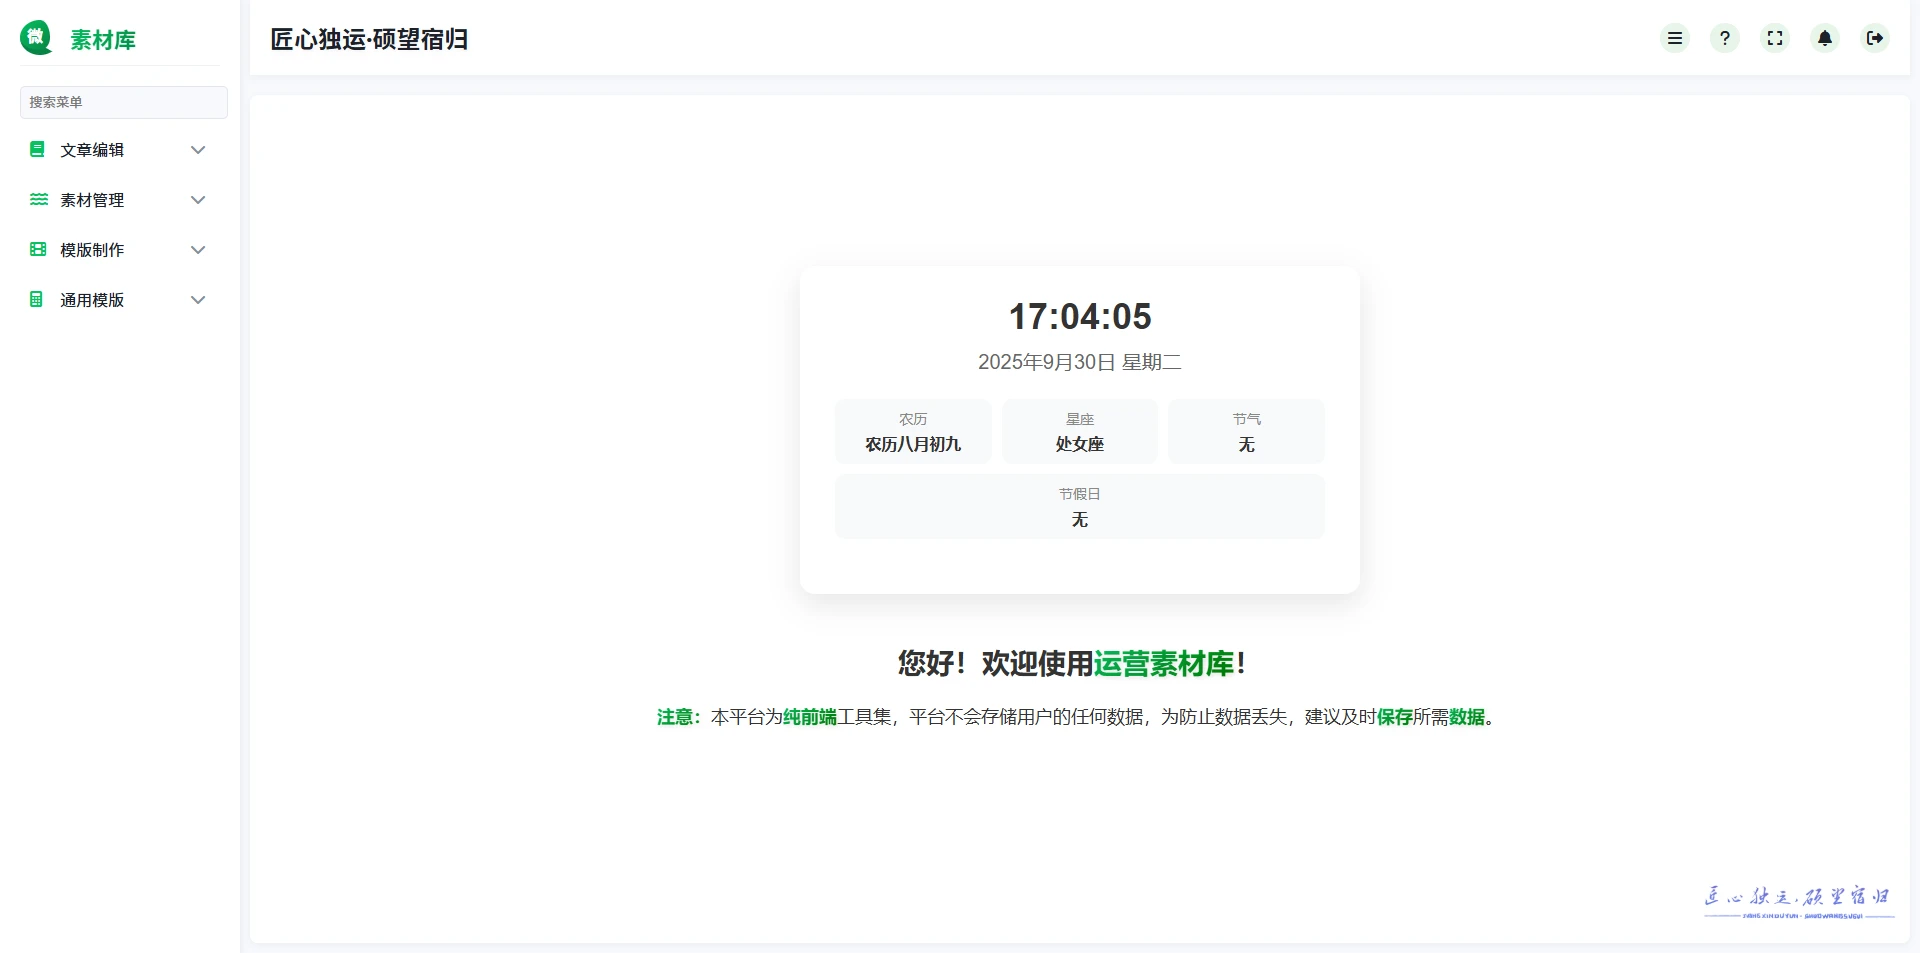Click the hamburger menu icon in the header
The height and width of the screenshot is (953, 1920).
(x=1674, y=38)
